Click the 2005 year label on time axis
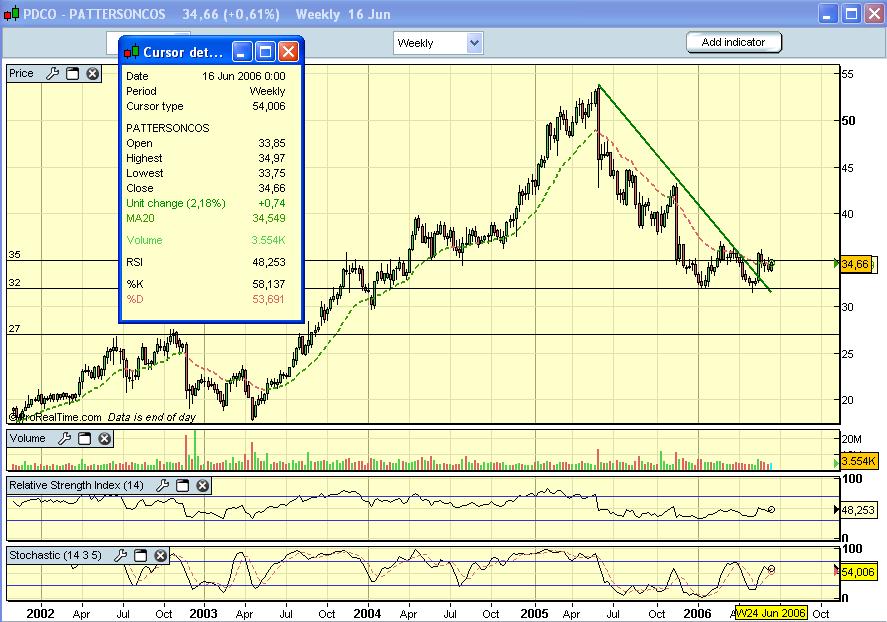Viewport: 887px width, 622px height. [534, 614]
